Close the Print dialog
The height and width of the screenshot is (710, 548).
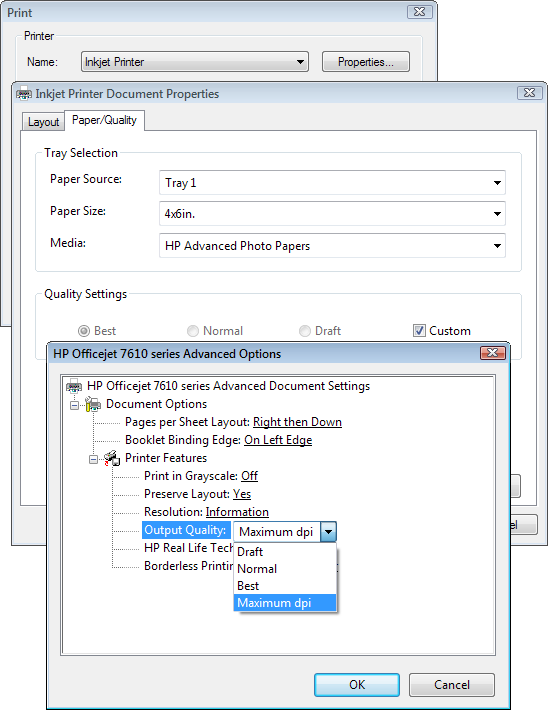click(420, 12)
